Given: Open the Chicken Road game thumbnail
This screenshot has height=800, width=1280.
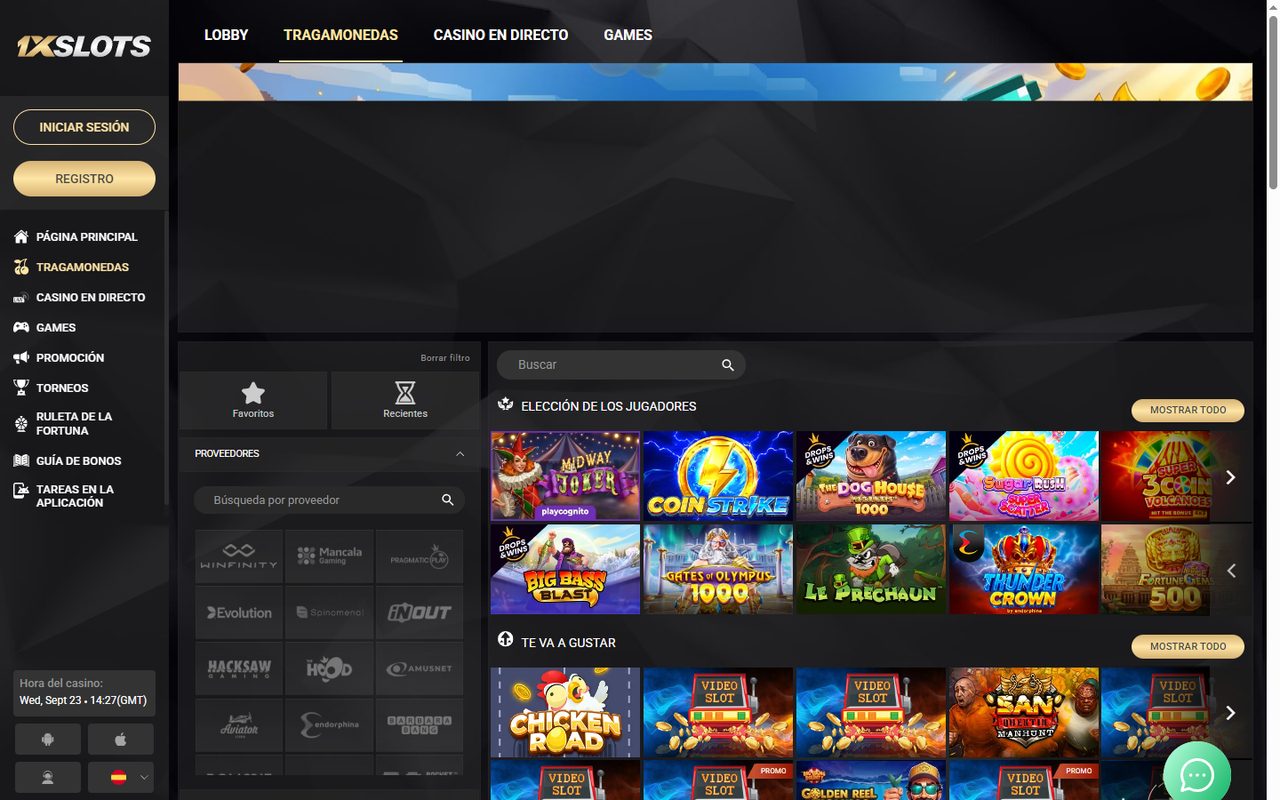Looking at the screenshot, I should 565,713.
